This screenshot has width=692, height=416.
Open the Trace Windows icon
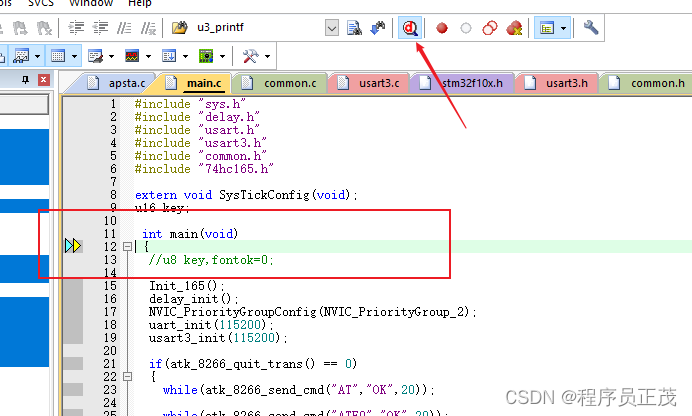point(169,56)
